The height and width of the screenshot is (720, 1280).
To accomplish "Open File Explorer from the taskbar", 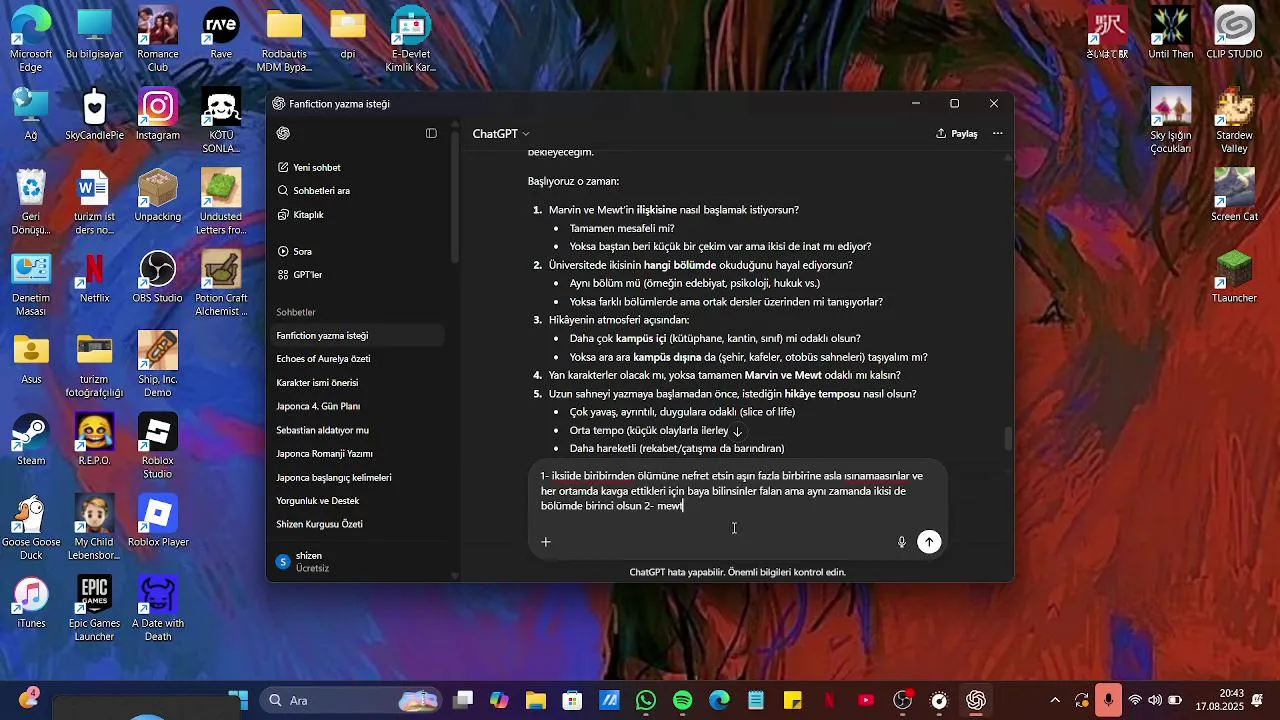I will [535, 700].
